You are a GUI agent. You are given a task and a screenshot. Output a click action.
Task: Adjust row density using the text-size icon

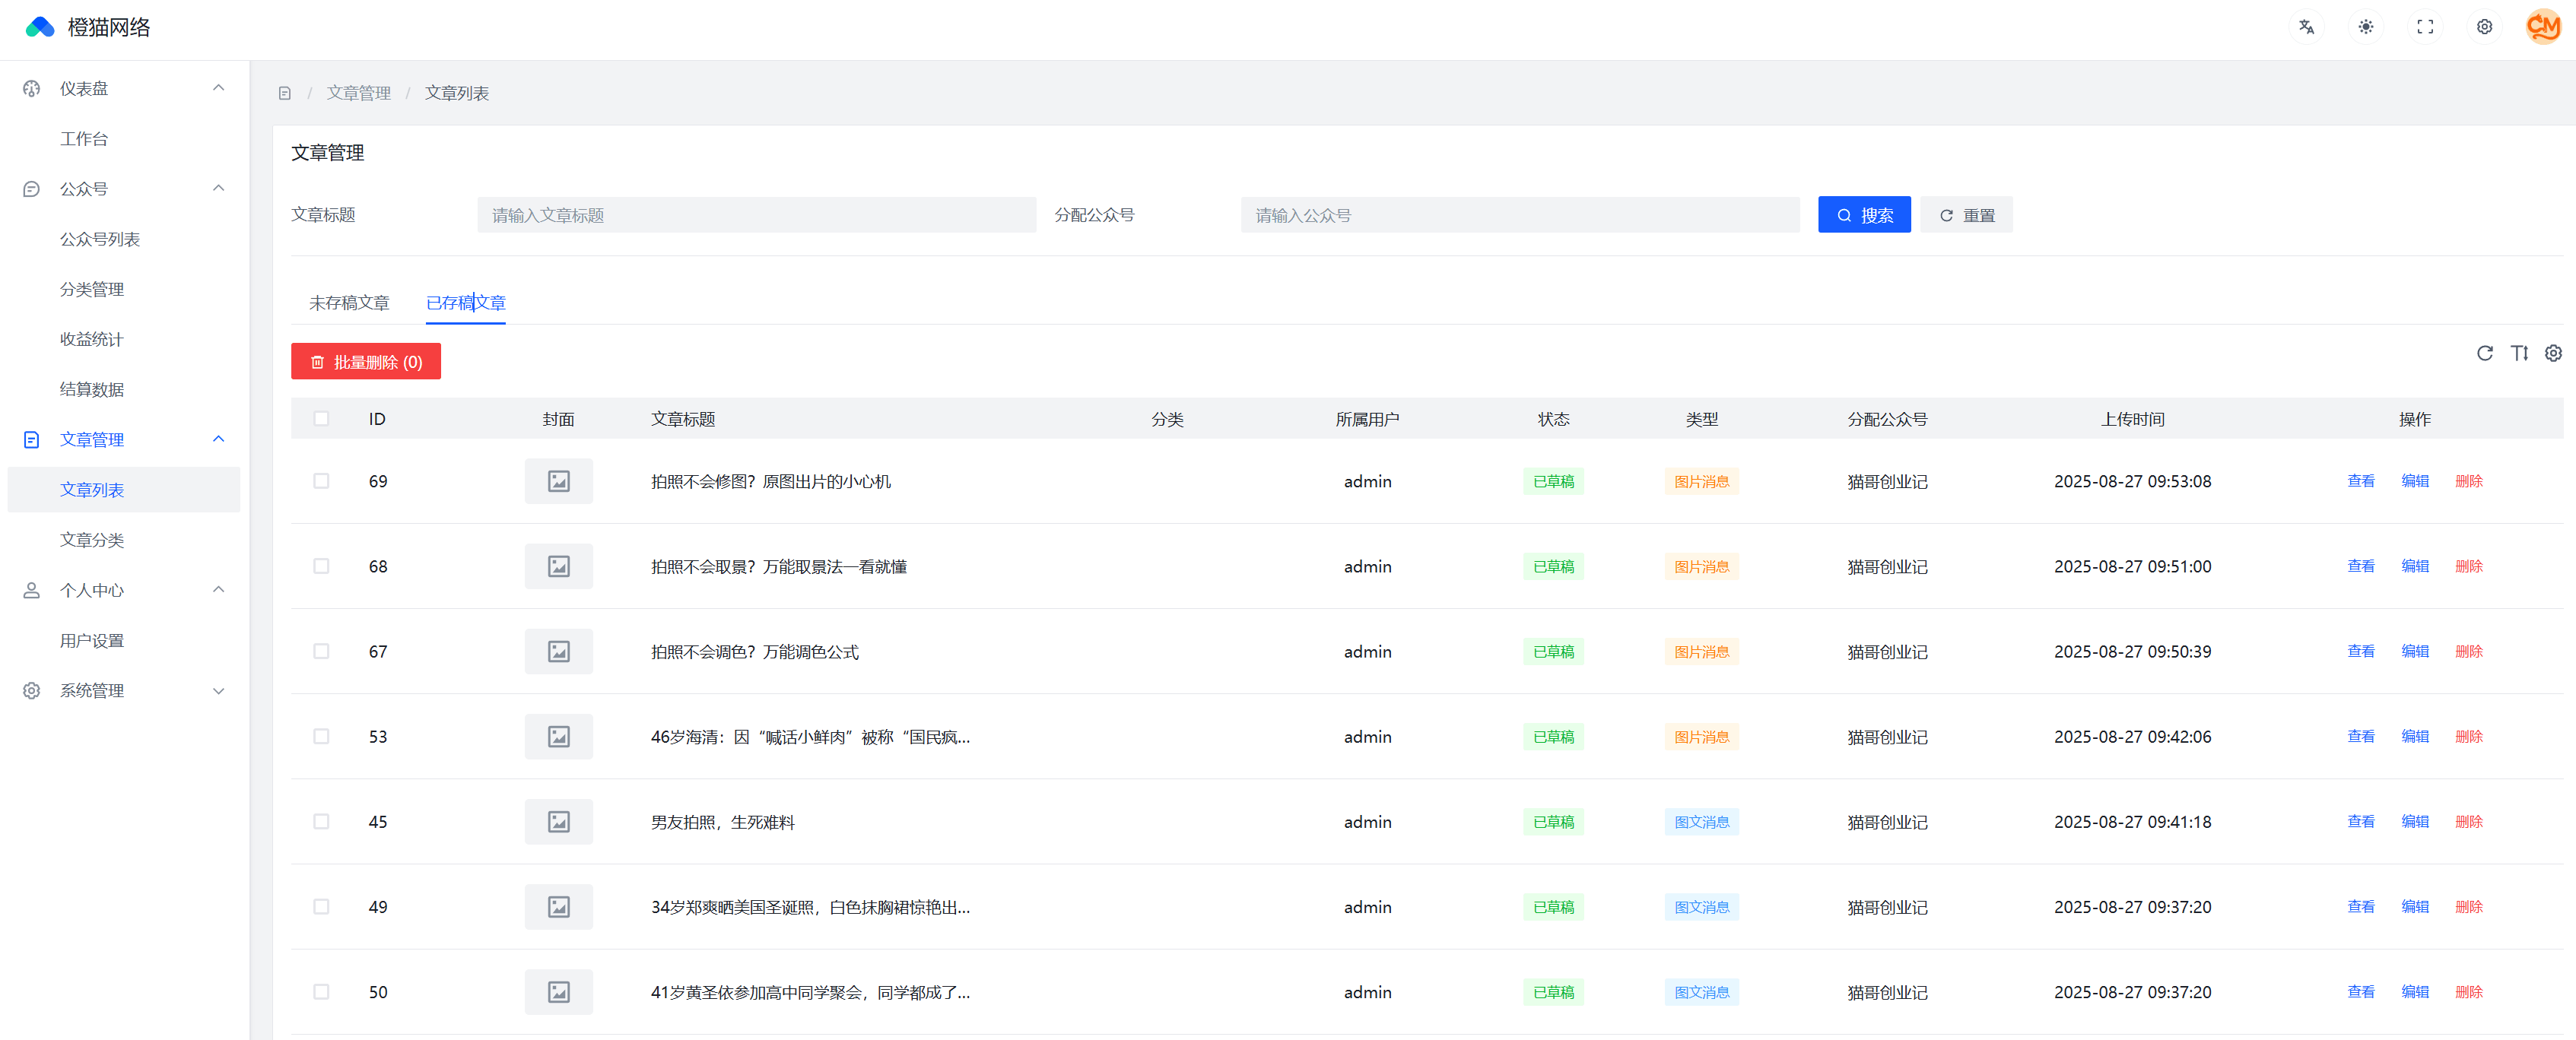[2520, 353]
